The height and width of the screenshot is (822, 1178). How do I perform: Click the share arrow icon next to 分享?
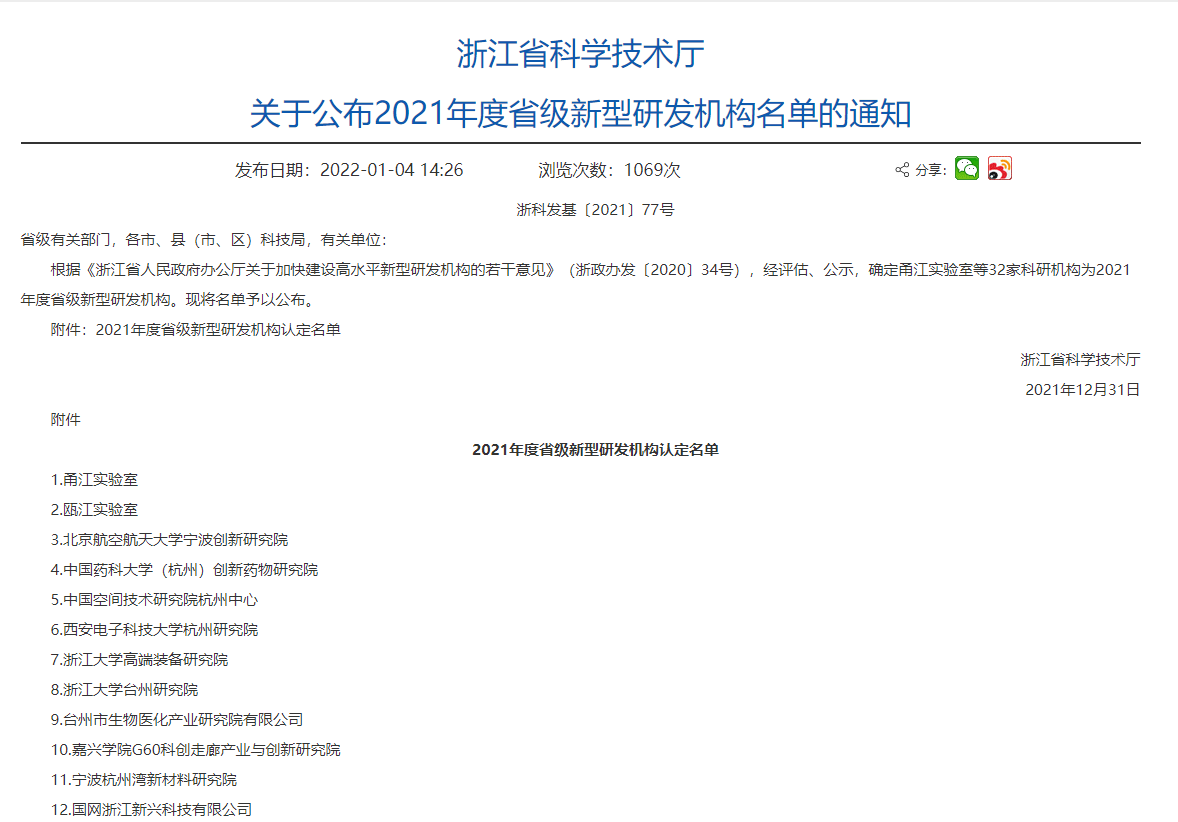click(x=902, y=170)
